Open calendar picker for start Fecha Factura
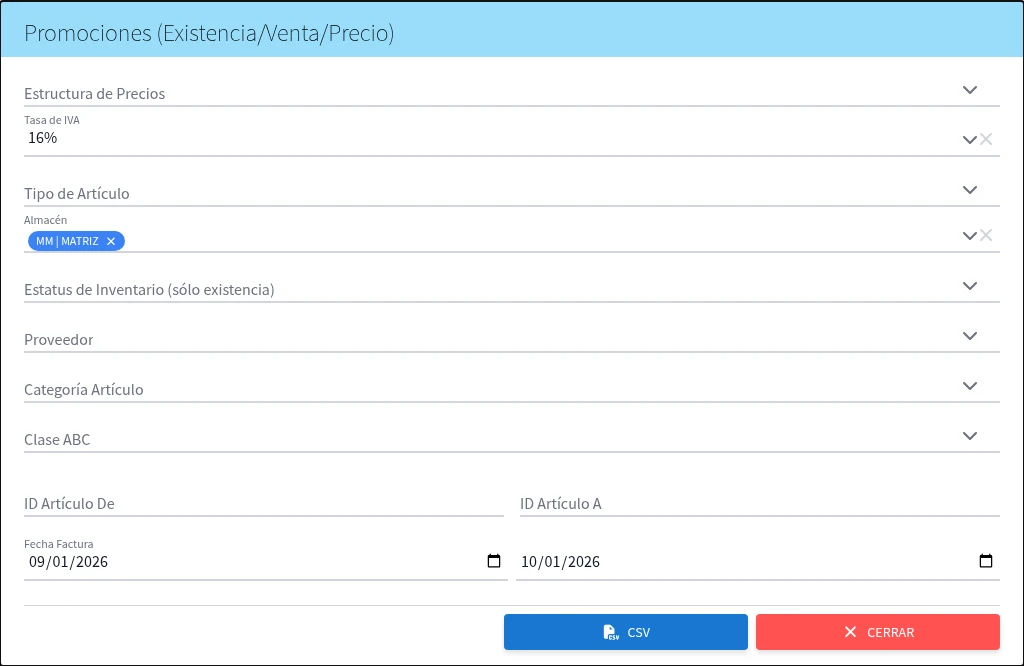 coord(494,561)
